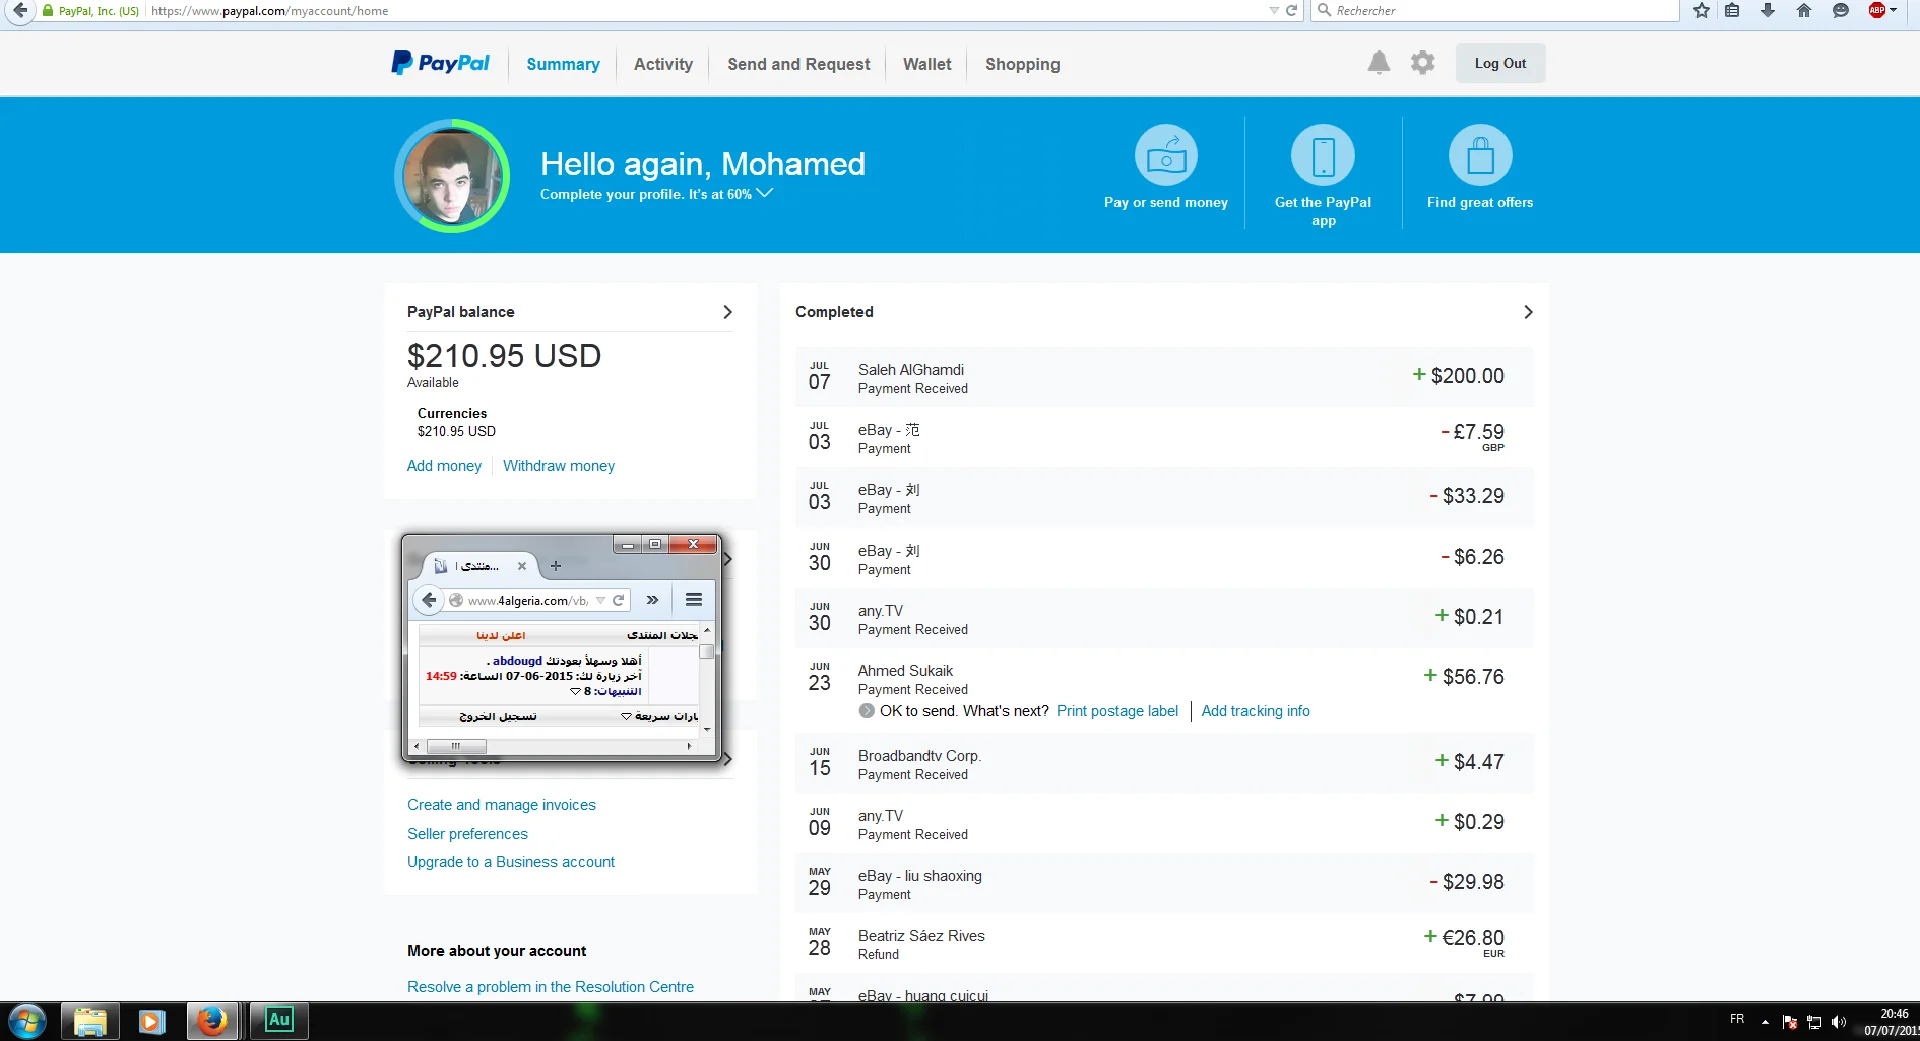Click the Adblock Plus ABP icon
1920x1041 pixels.
(x=1876, y=11)
